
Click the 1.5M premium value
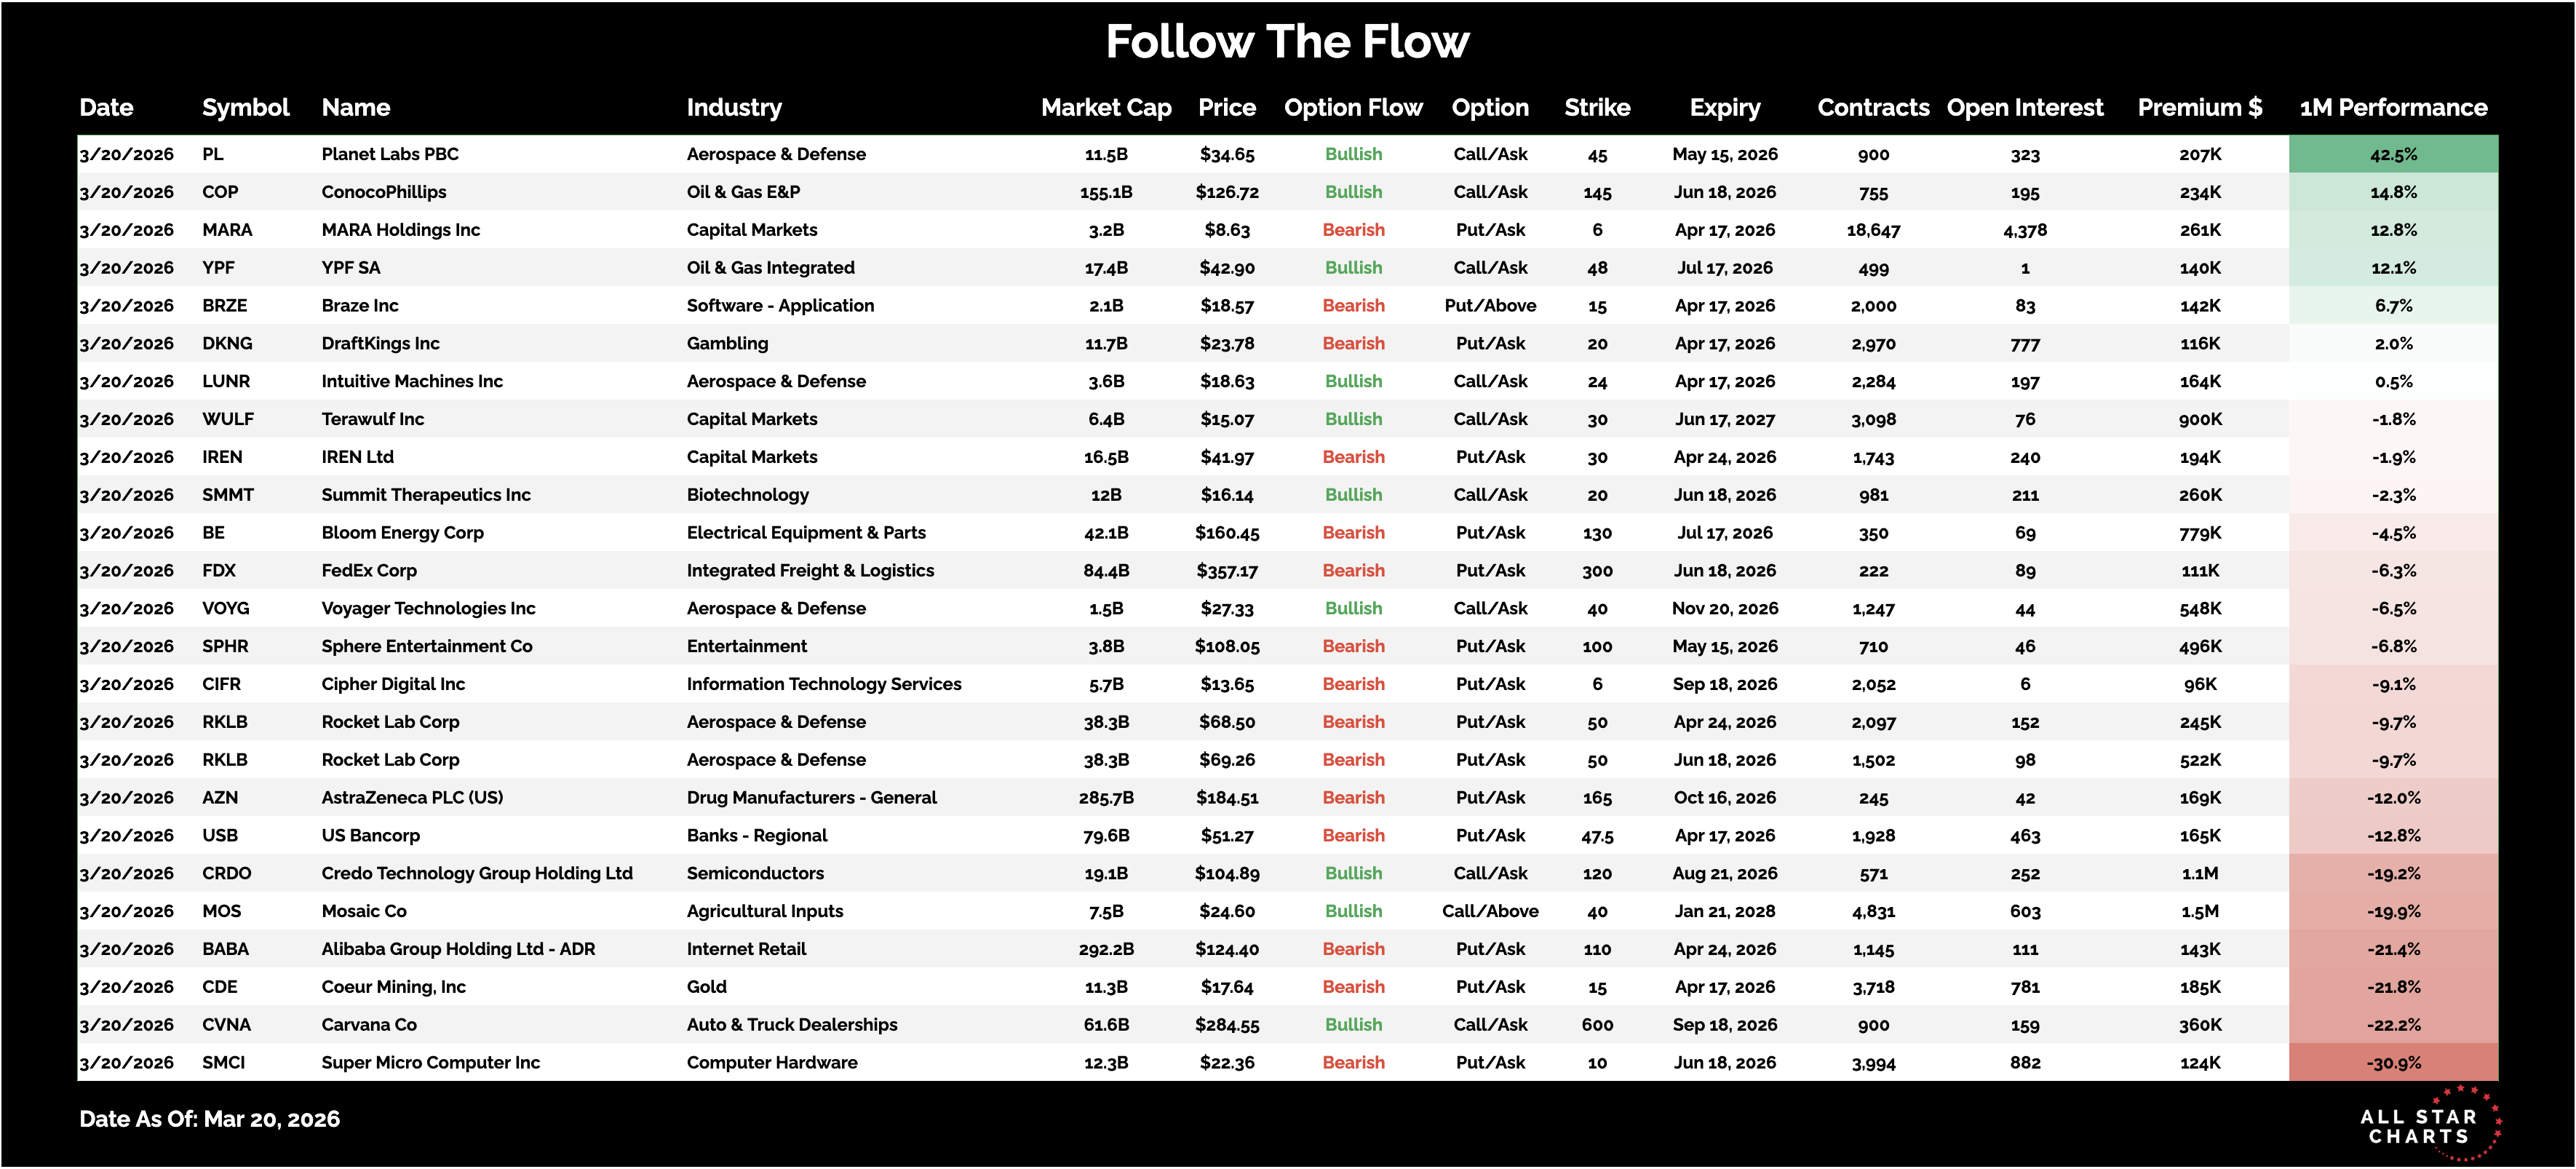[2200, 912]
